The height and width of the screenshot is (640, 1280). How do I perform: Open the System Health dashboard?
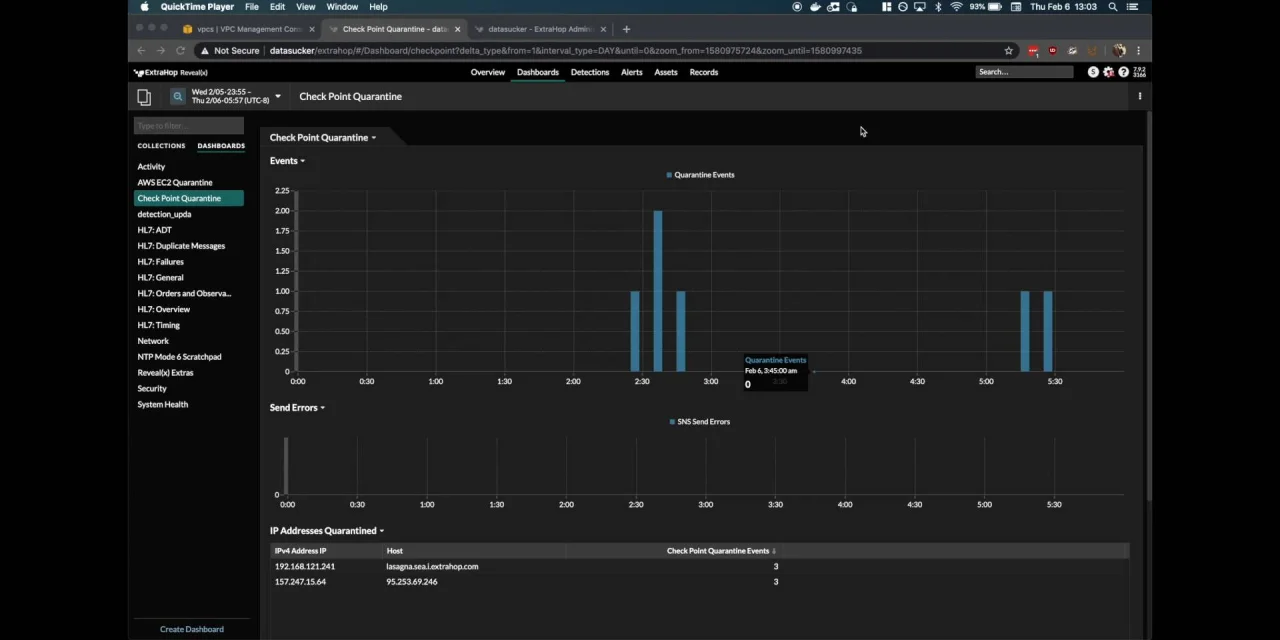(163, 405)
